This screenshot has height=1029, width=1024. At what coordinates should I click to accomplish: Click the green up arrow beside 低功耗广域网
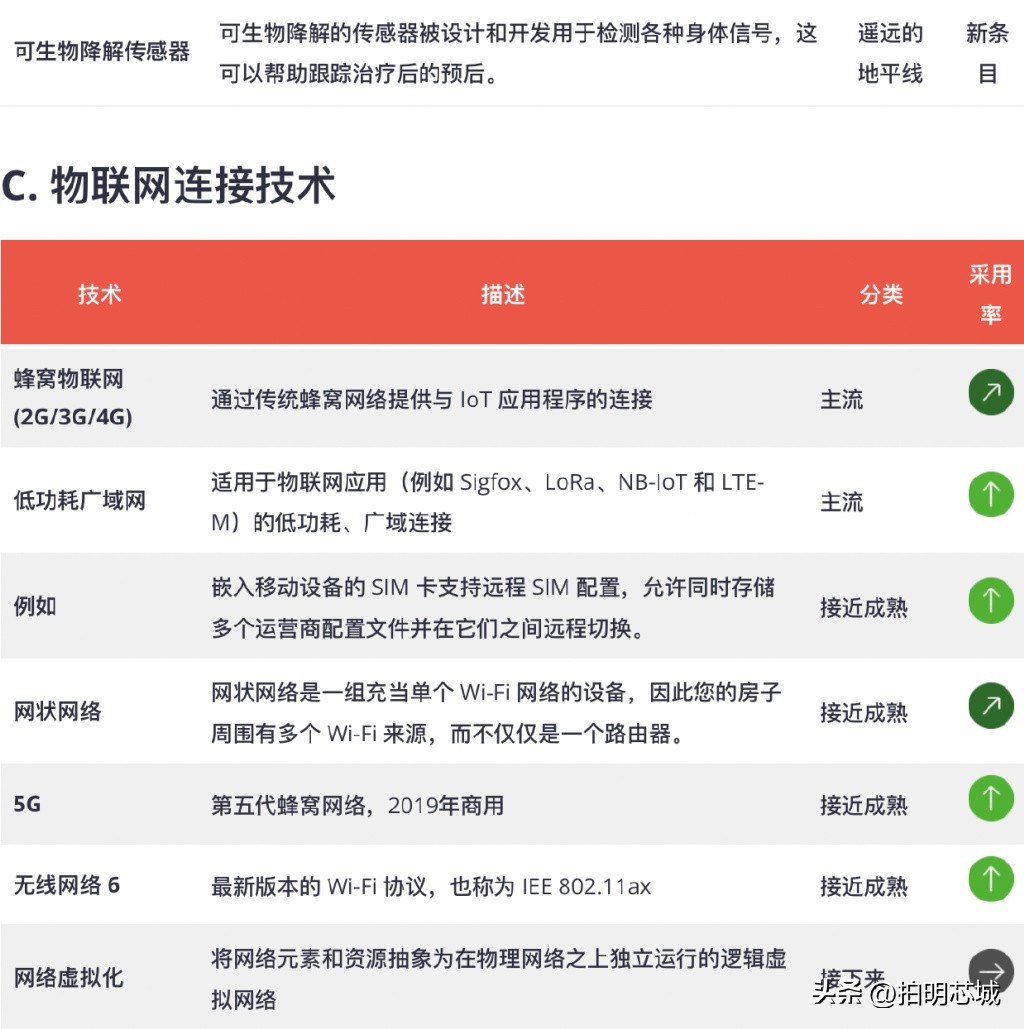coord(990,494)
